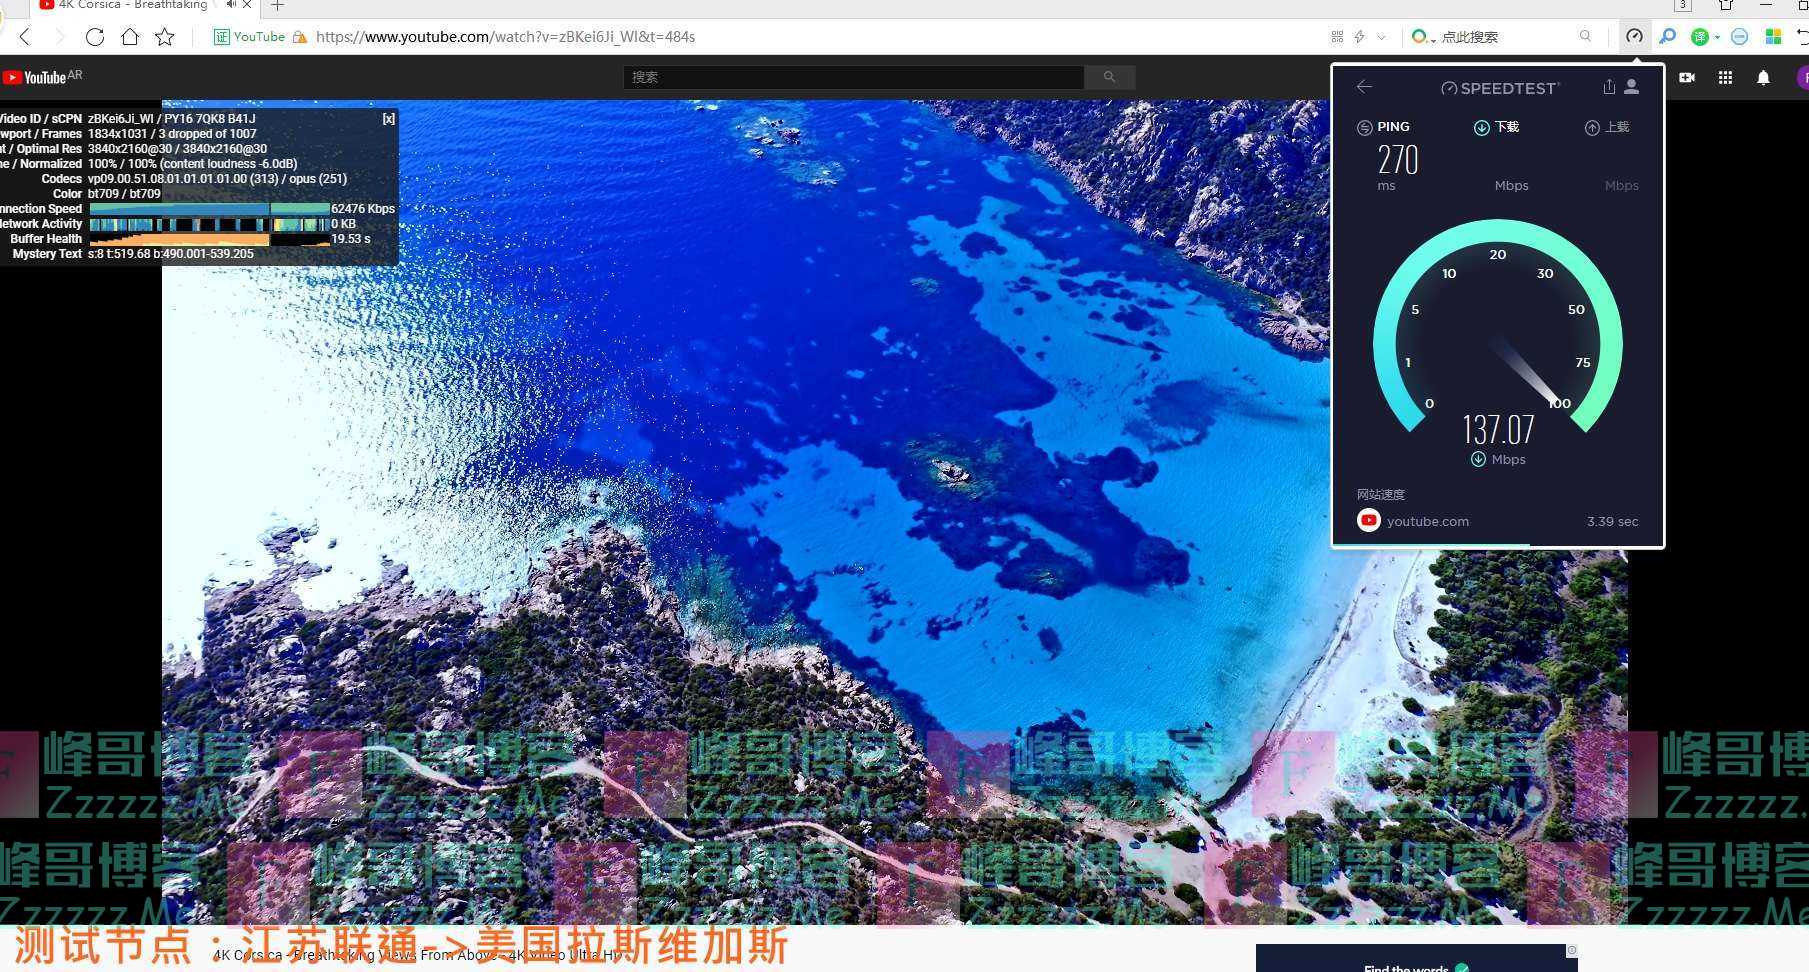The height and width of the screenshot is (972, 1809).
Task: Expand the address bar chevron dropdown
Action: pyautogui.click(x=1382, y=37)
